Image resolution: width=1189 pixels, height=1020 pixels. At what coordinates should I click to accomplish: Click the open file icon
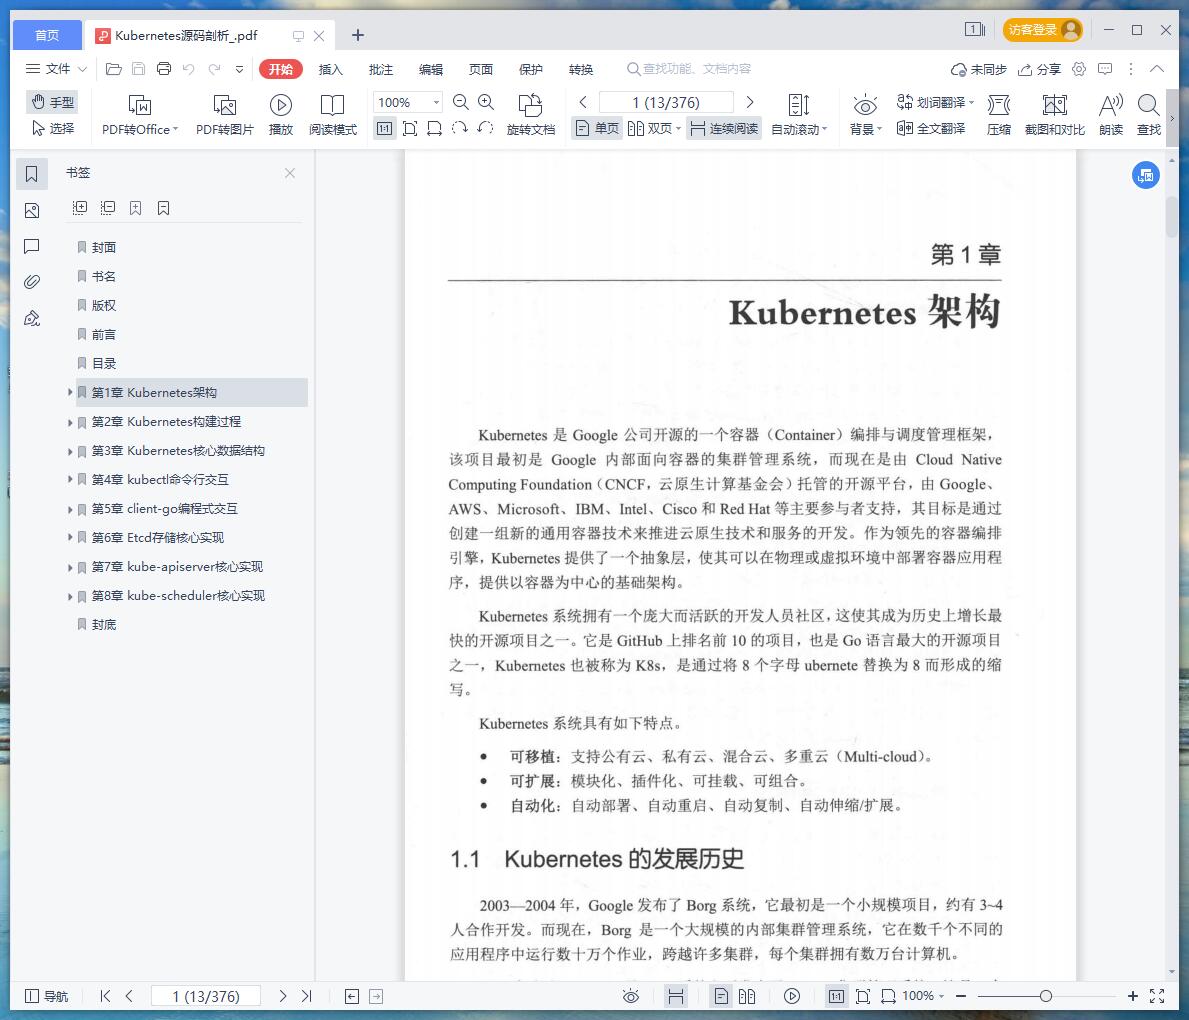[x=114, y=69]
